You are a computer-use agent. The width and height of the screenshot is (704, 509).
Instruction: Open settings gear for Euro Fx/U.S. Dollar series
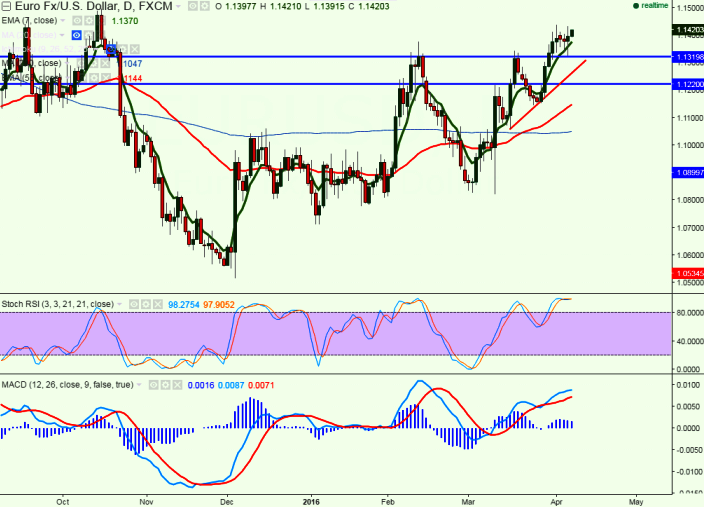pyautogui.click(x=204, y=7)
